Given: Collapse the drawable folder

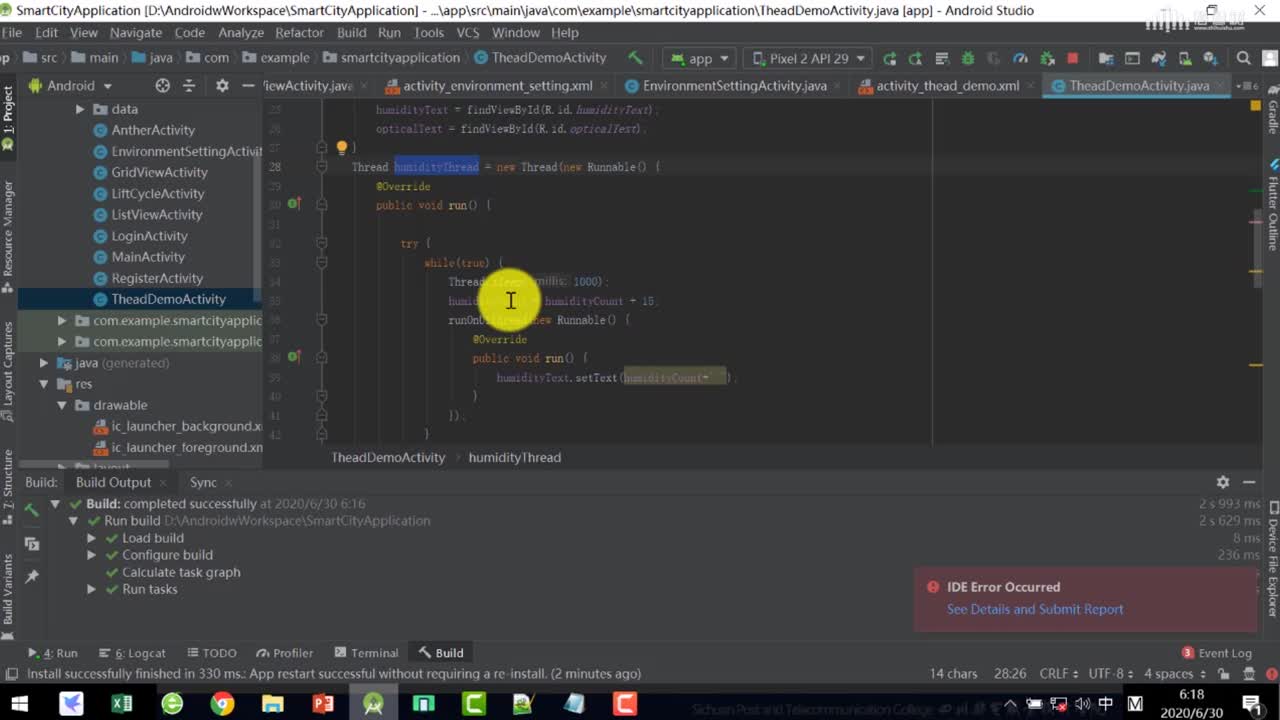Looking at the screenshot, I should click(x=62, y=405).
